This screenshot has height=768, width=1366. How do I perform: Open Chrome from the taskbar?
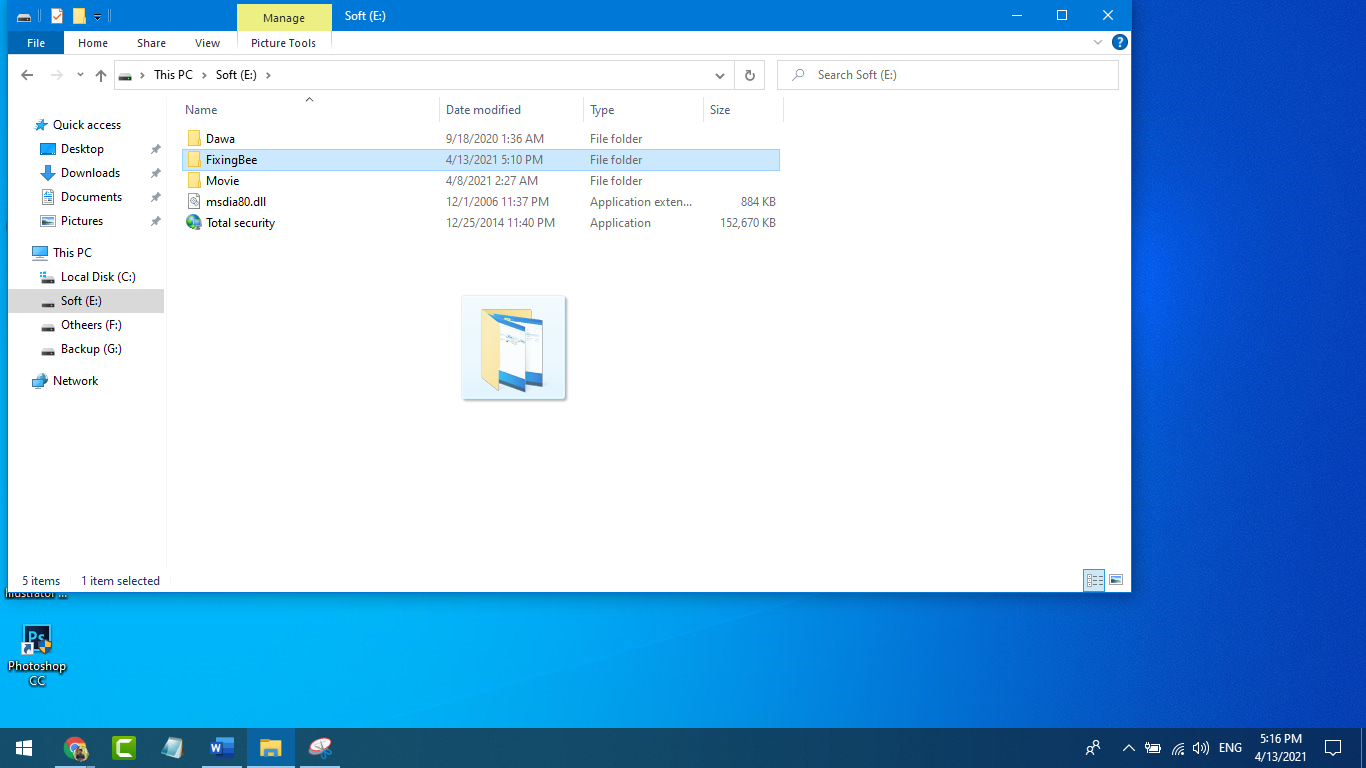point(75,747)
